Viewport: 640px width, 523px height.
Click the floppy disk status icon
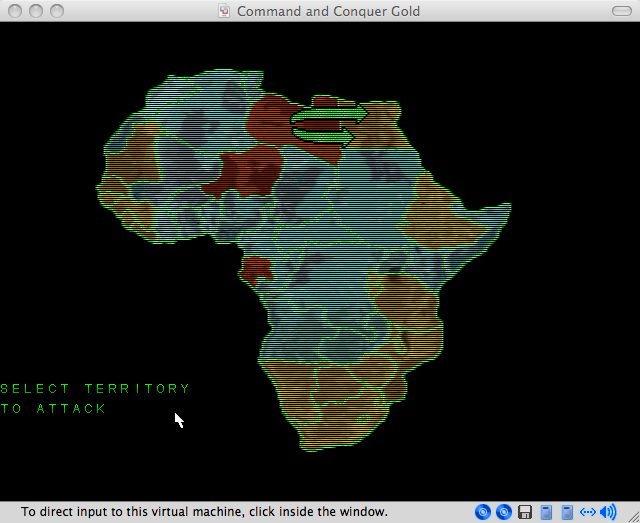pos(525,512)
